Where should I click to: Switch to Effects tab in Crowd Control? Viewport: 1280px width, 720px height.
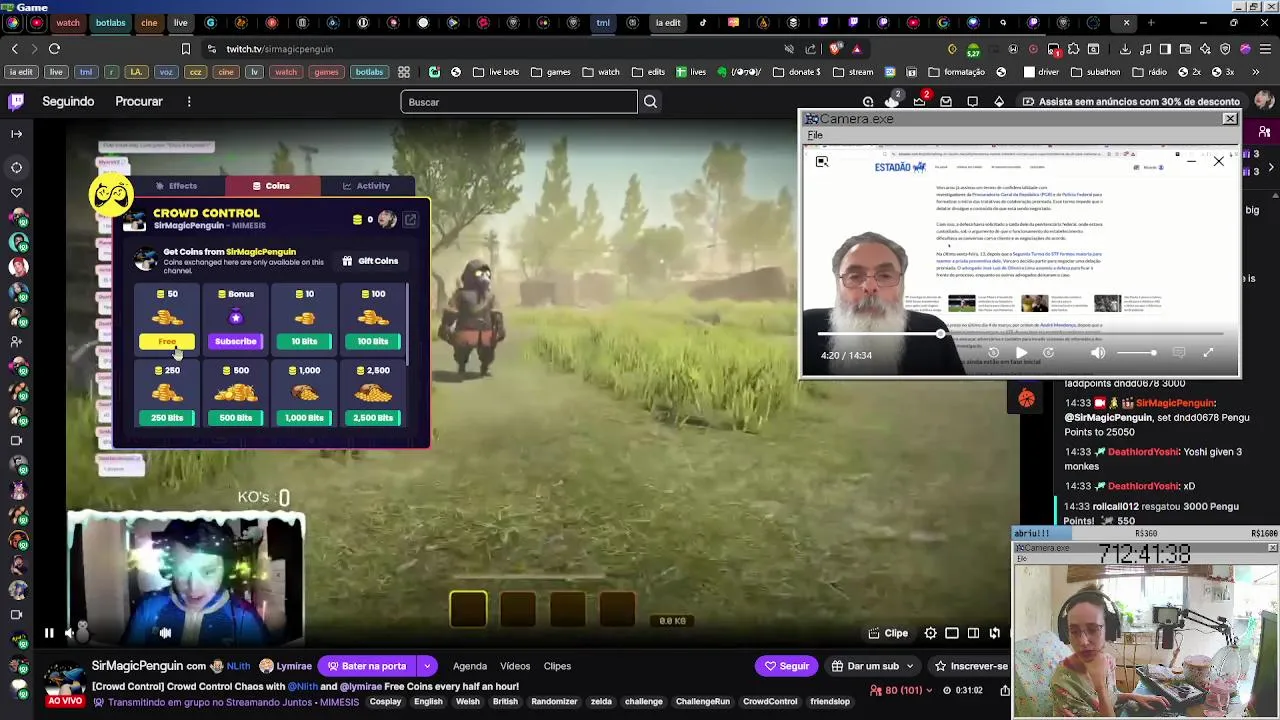pyautogui.click(x=176, y=186)
